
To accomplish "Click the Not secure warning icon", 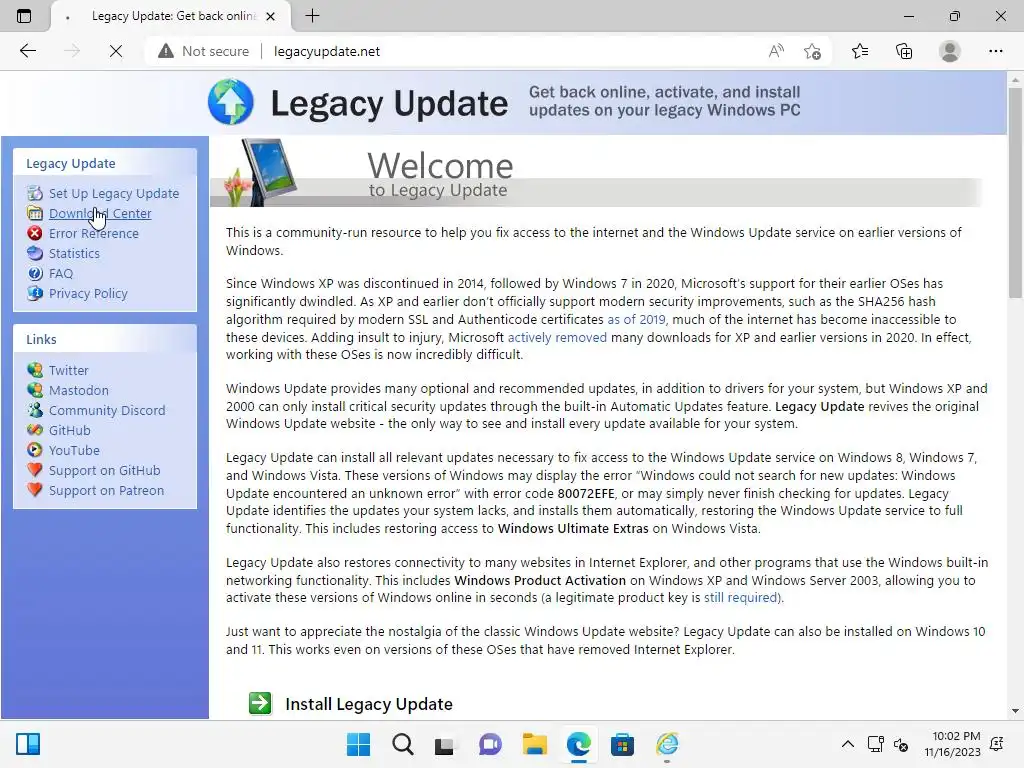I will tap(166, 51).
